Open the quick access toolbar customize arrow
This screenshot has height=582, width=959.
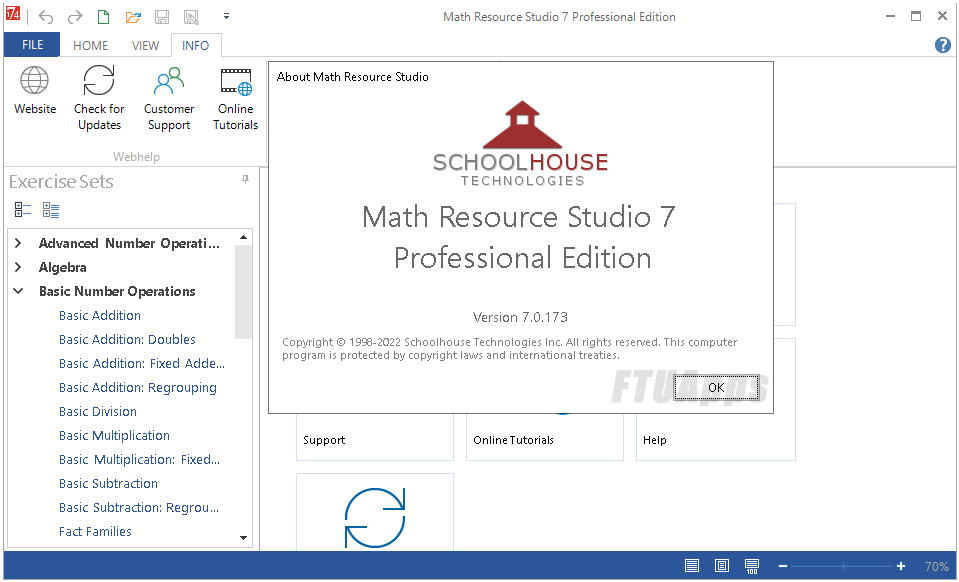pyautogui.click(x=226, y=16)
